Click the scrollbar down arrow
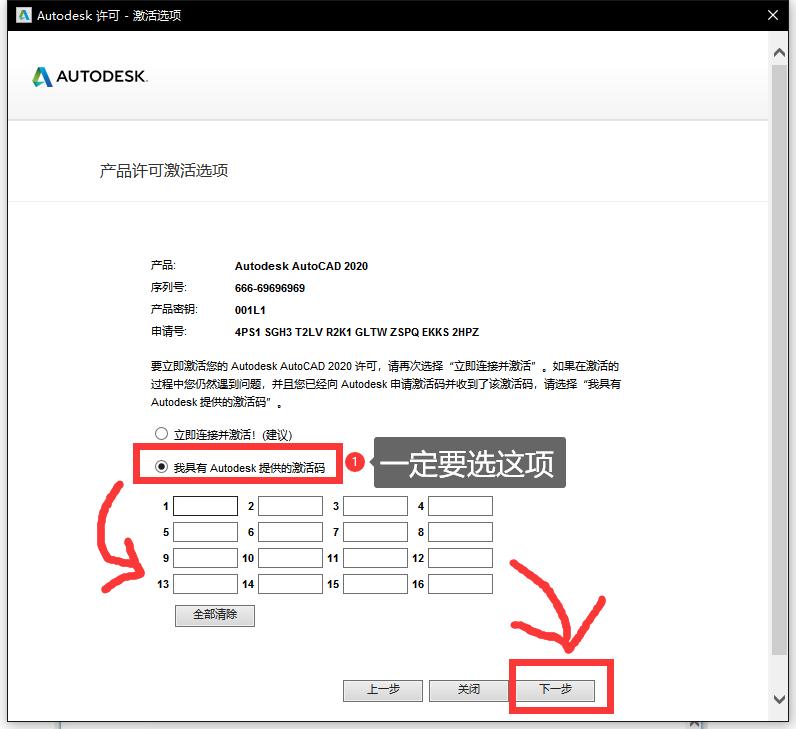 pos(779,699)
